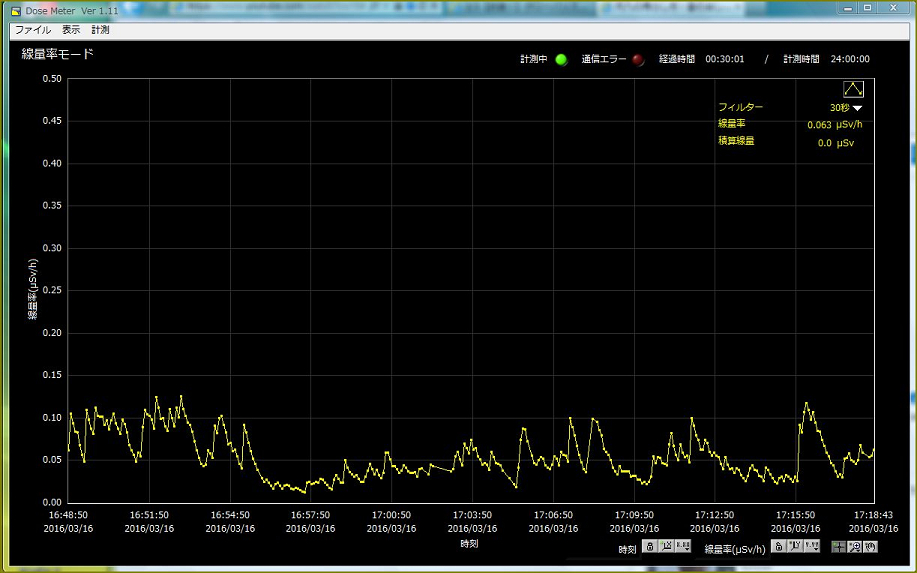Image resolution: width=917 pixels, height=573 pixels.
Task: Select the crosshair cursor tool
Action: (838, 547)
